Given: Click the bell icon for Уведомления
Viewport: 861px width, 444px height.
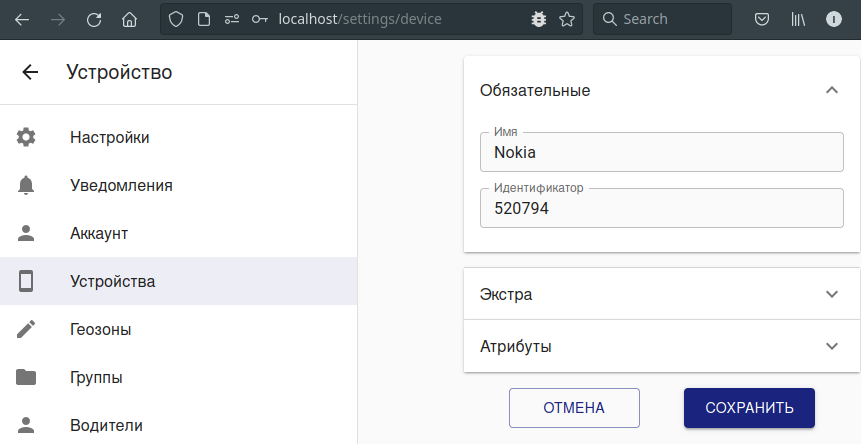Looking at the screenshot, I should click(26, 185).
